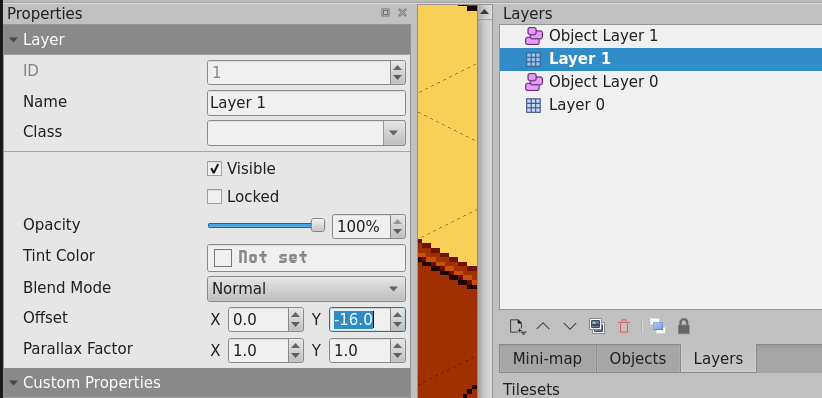Select Object Layer 0 in the layer list

pos(661,82)
